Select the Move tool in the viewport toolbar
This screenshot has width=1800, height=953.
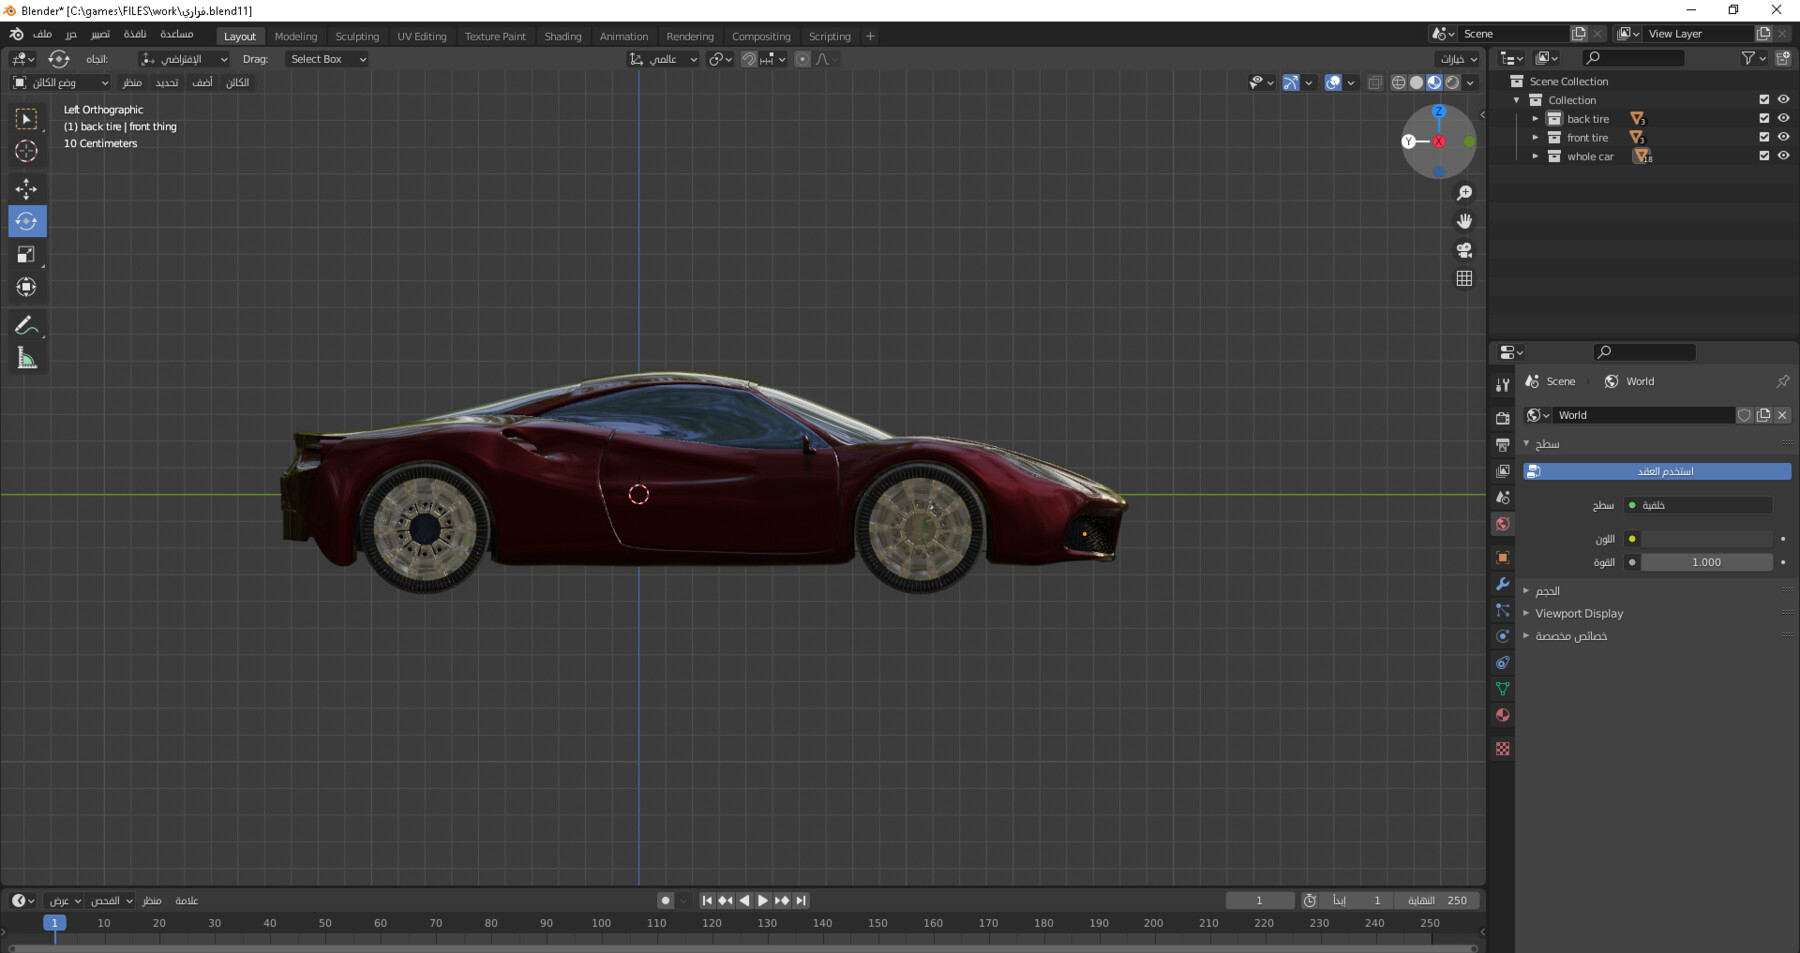tap(26, 188)
